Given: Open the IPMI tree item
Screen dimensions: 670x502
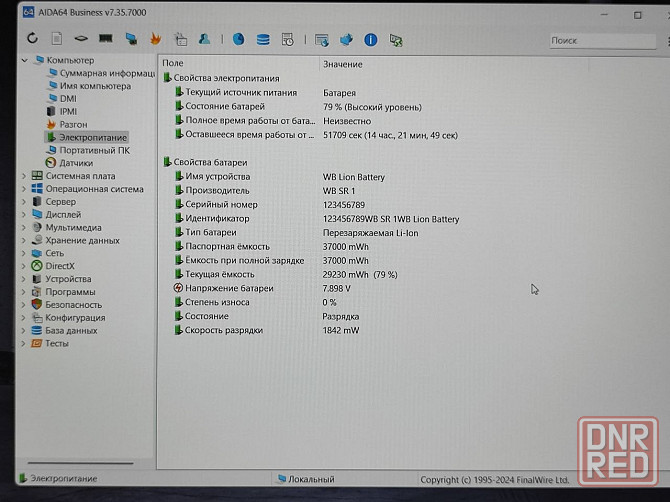Looking at the screenshot, I should [x=68, y=112].
